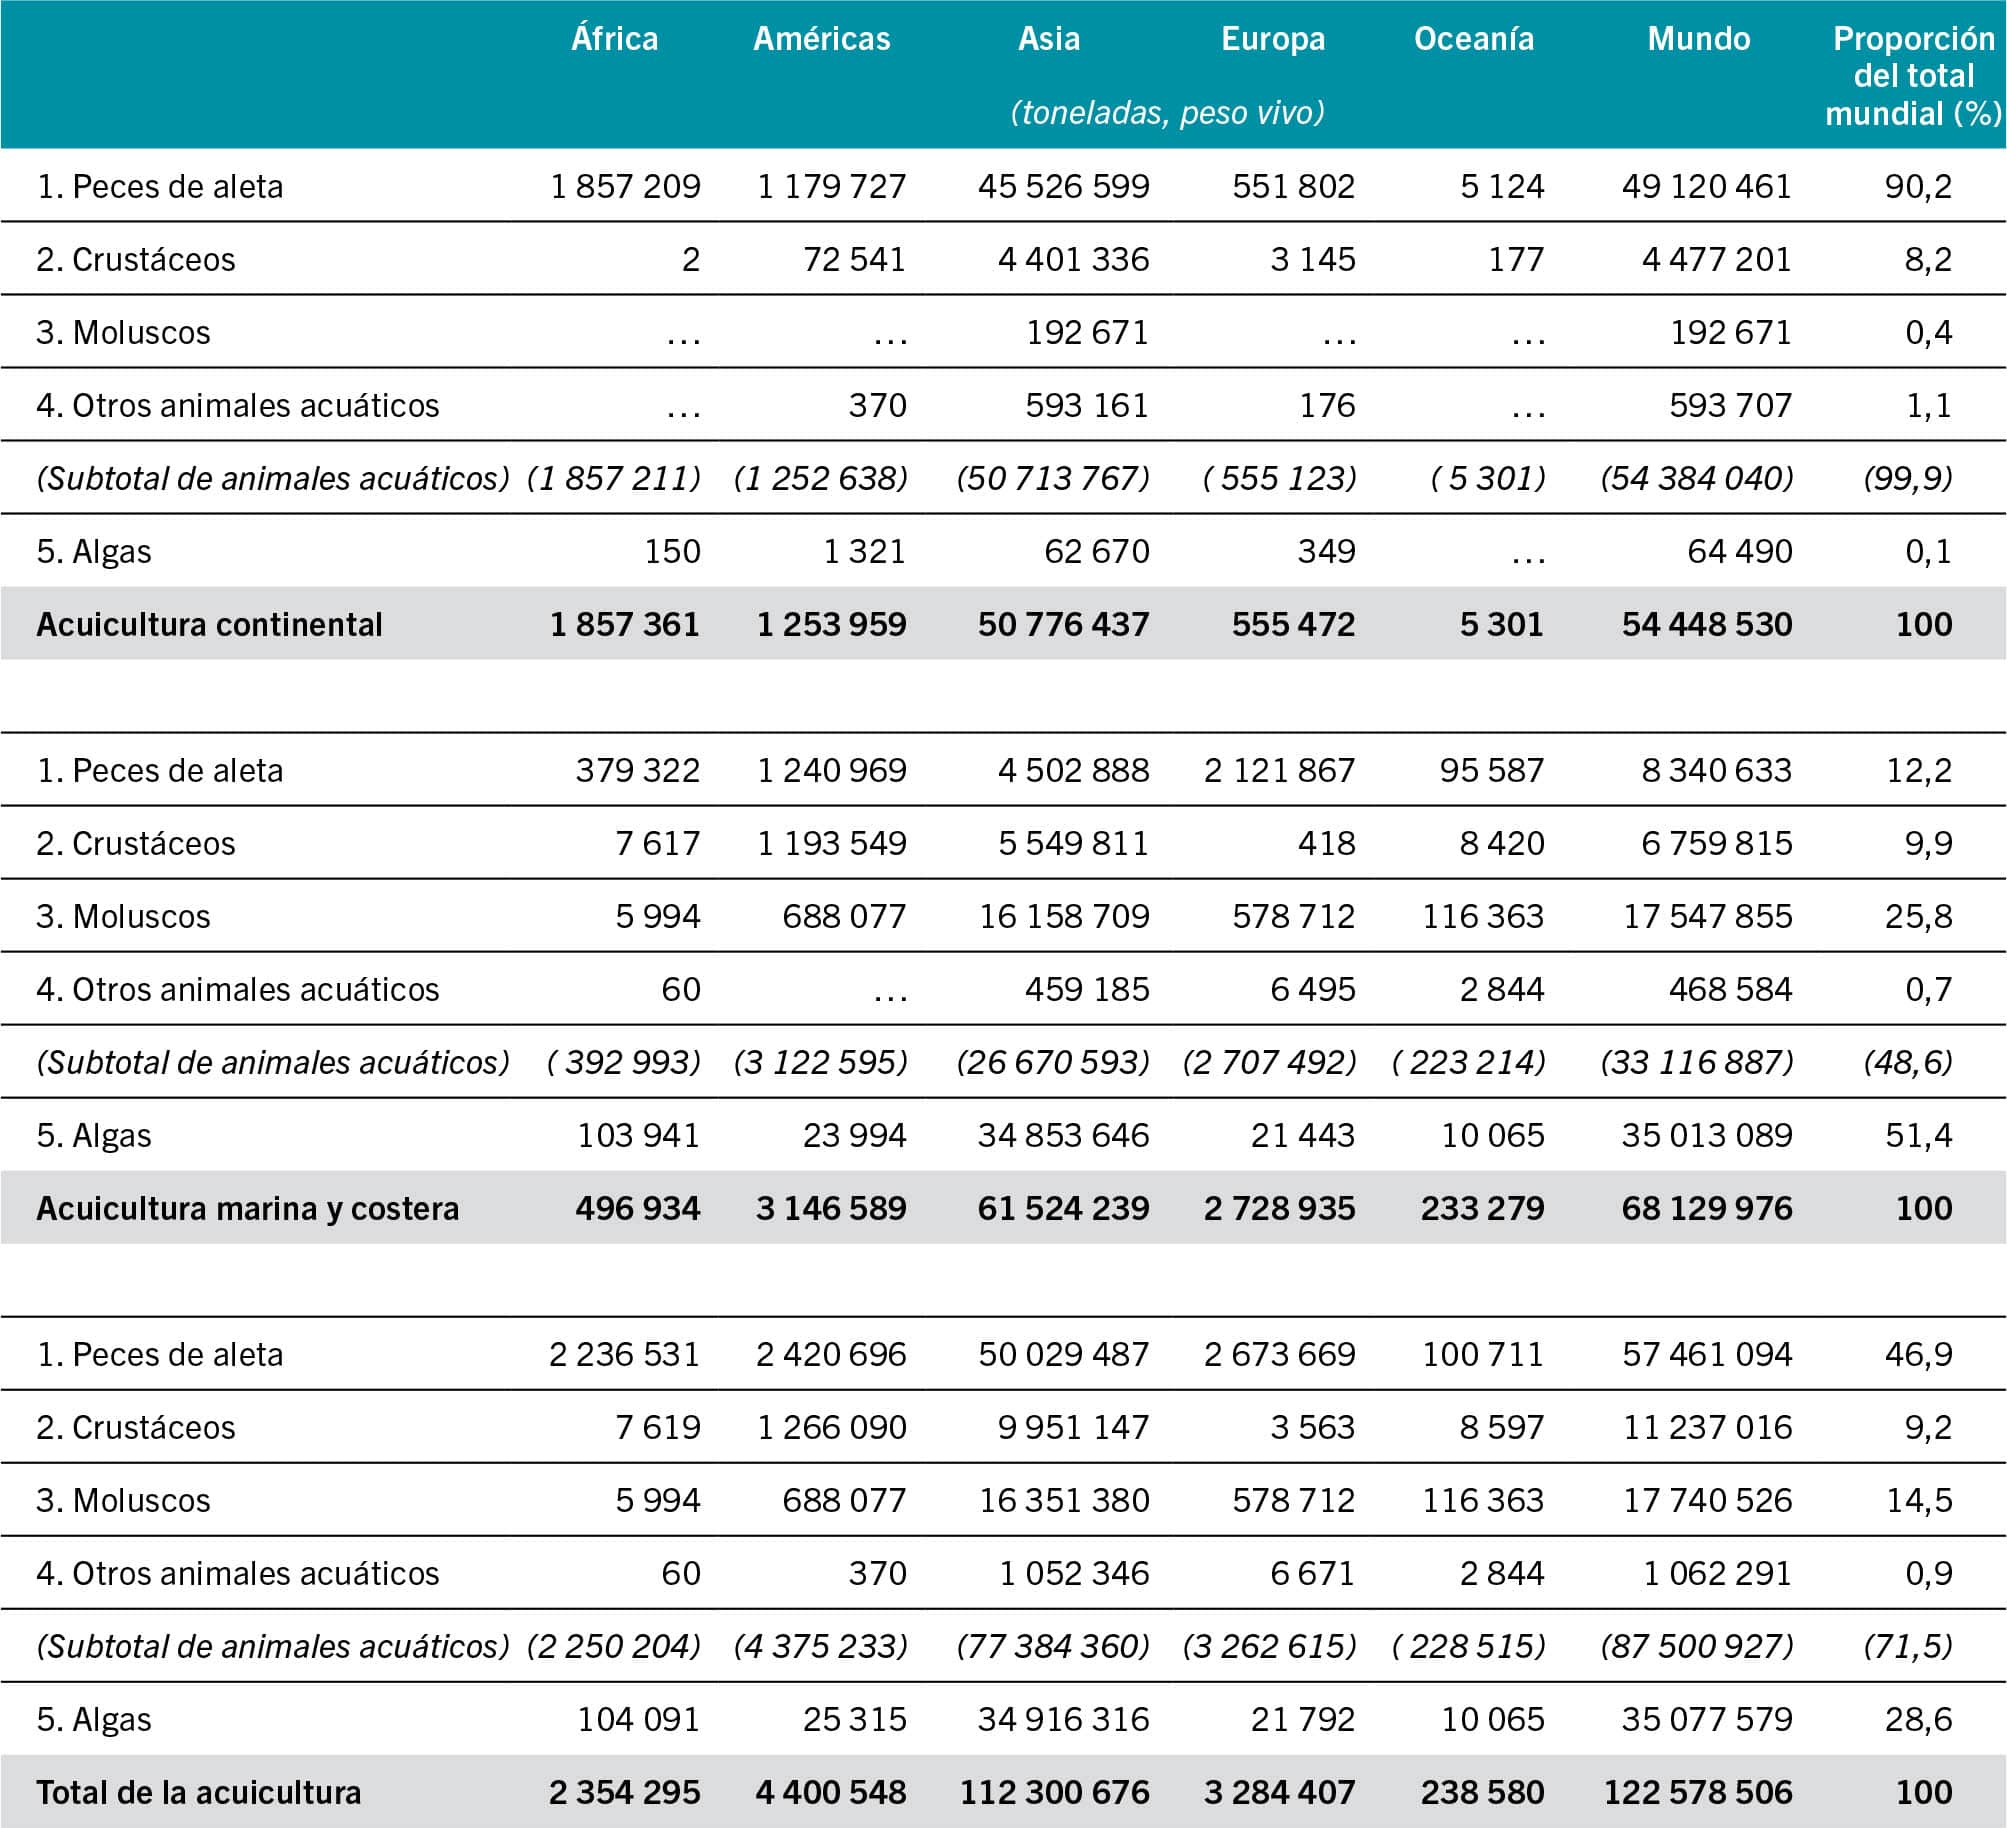The image size is (2007, 1828).
Task: Click the Américas column header
Action: coord(821,38)
